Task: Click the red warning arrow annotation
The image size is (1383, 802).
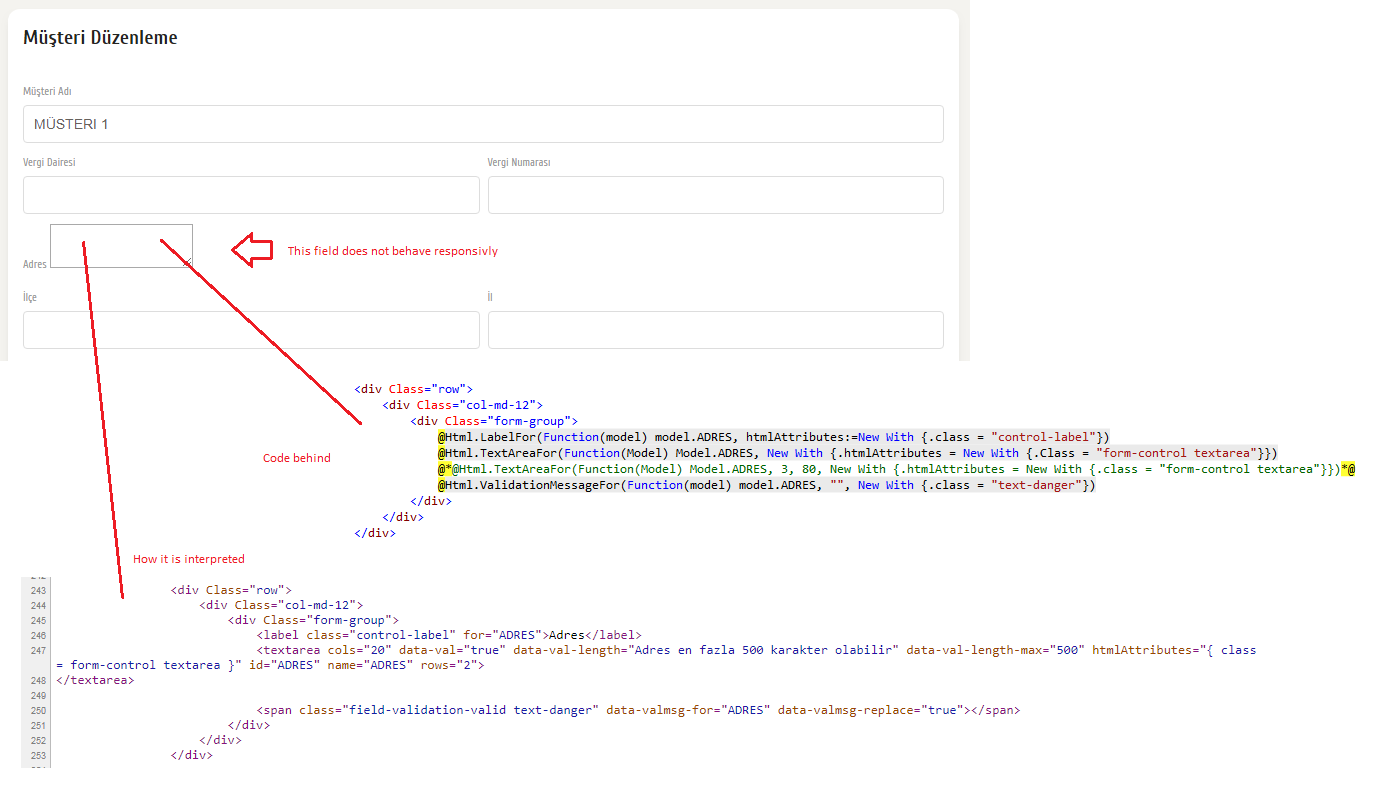Action: tap(253, 249)
